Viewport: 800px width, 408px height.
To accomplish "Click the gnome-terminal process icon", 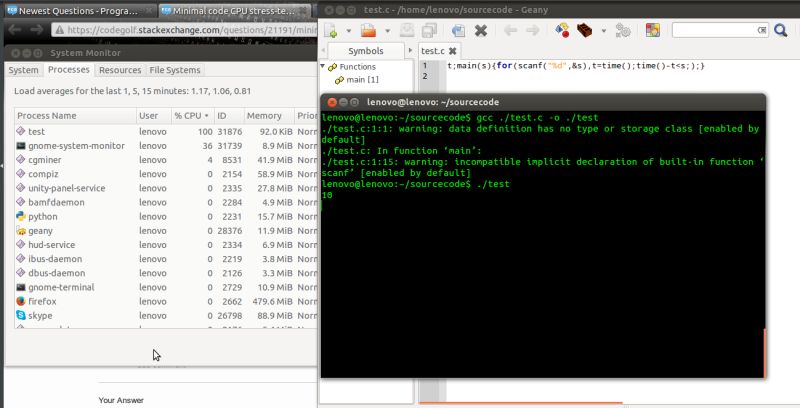I will tap(21, 287).
